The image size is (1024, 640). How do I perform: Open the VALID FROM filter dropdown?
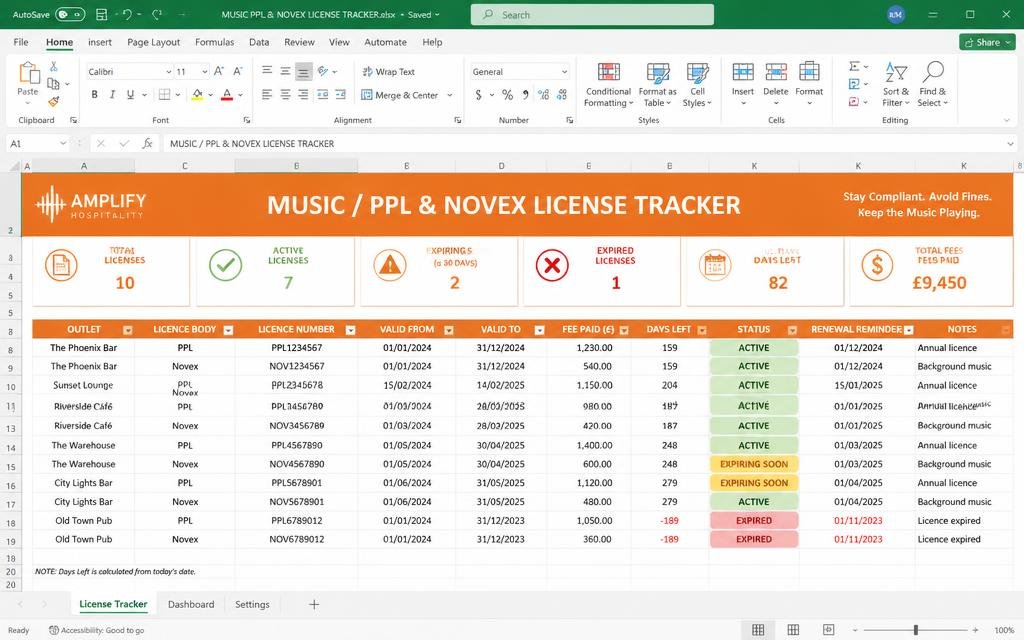449,330
